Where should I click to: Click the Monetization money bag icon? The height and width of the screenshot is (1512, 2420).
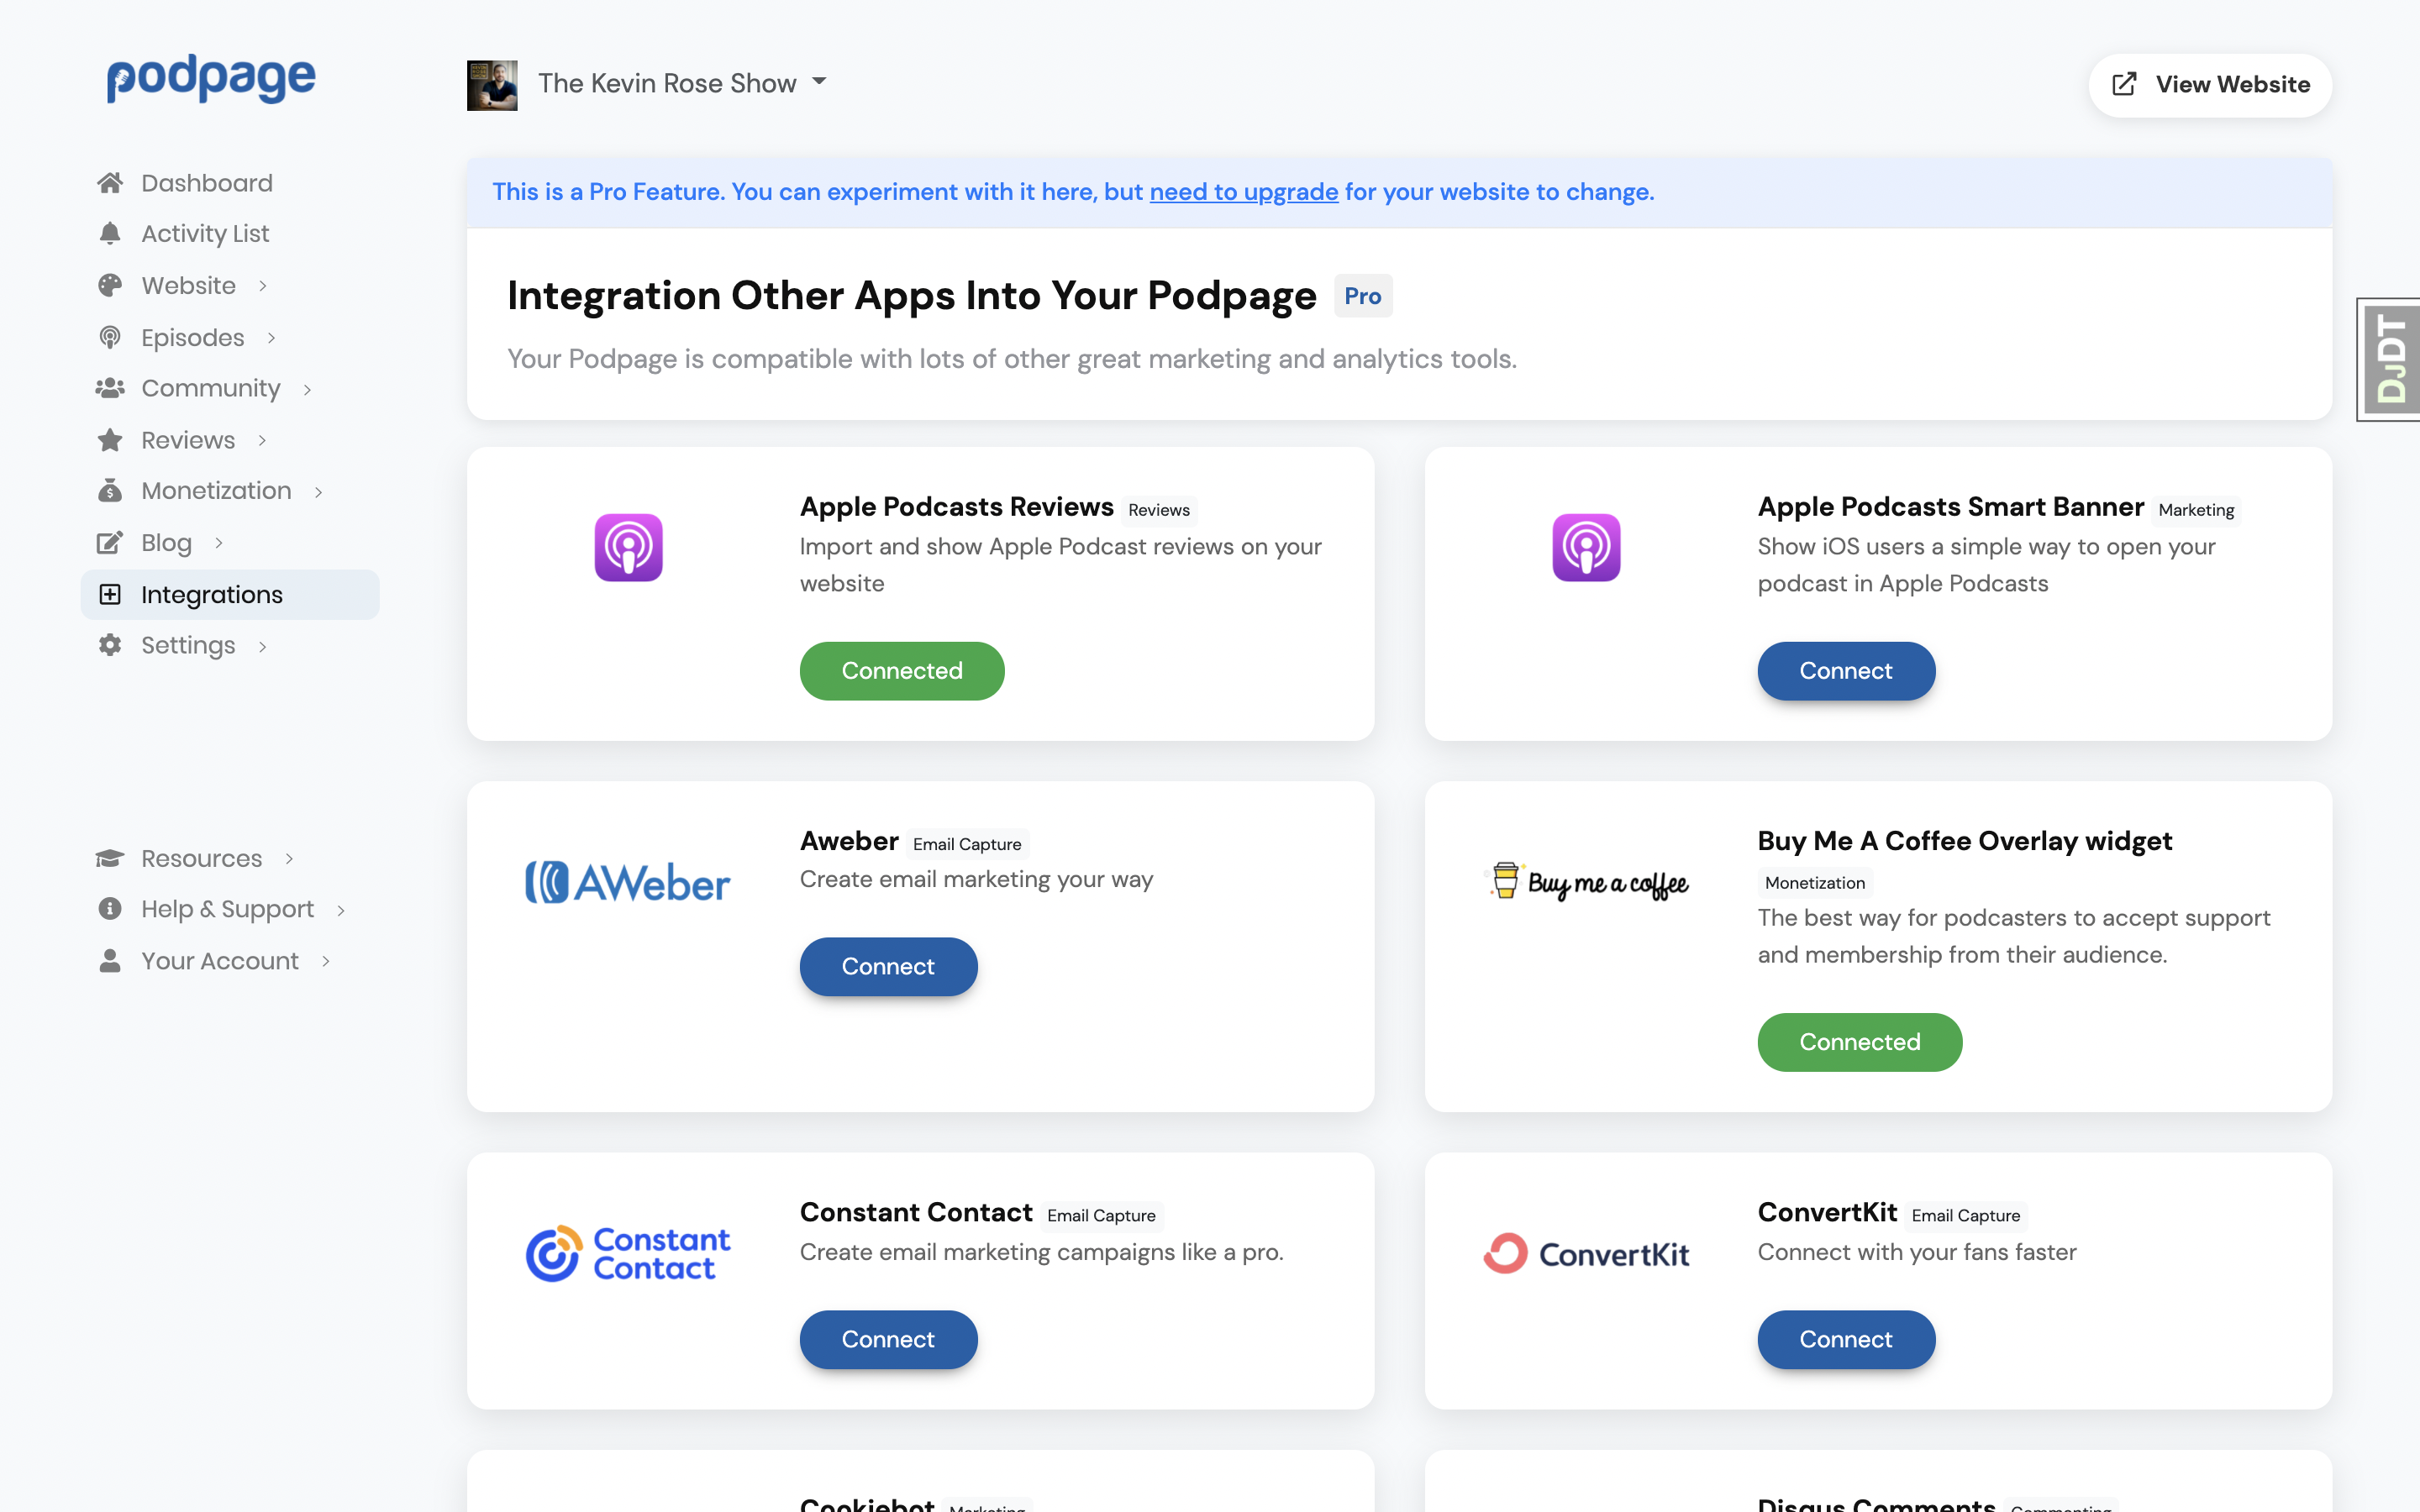click(x=110, y=491)
